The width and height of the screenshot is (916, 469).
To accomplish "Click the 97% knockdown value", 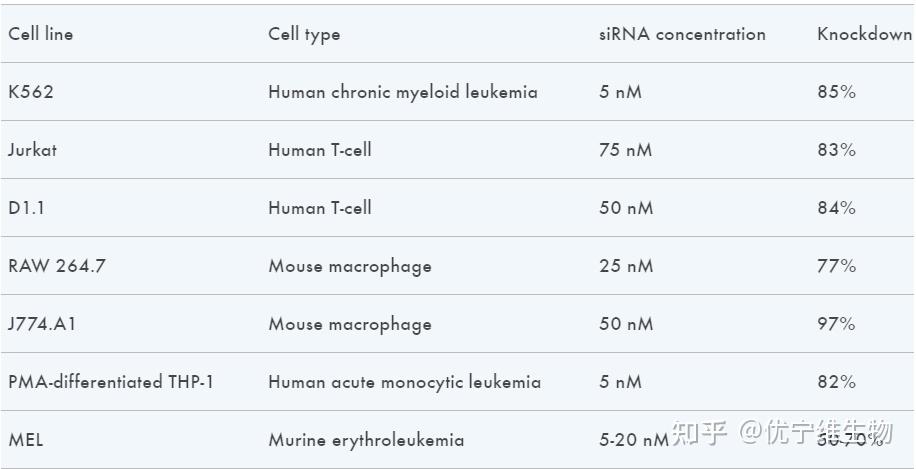I will point(836,324).
